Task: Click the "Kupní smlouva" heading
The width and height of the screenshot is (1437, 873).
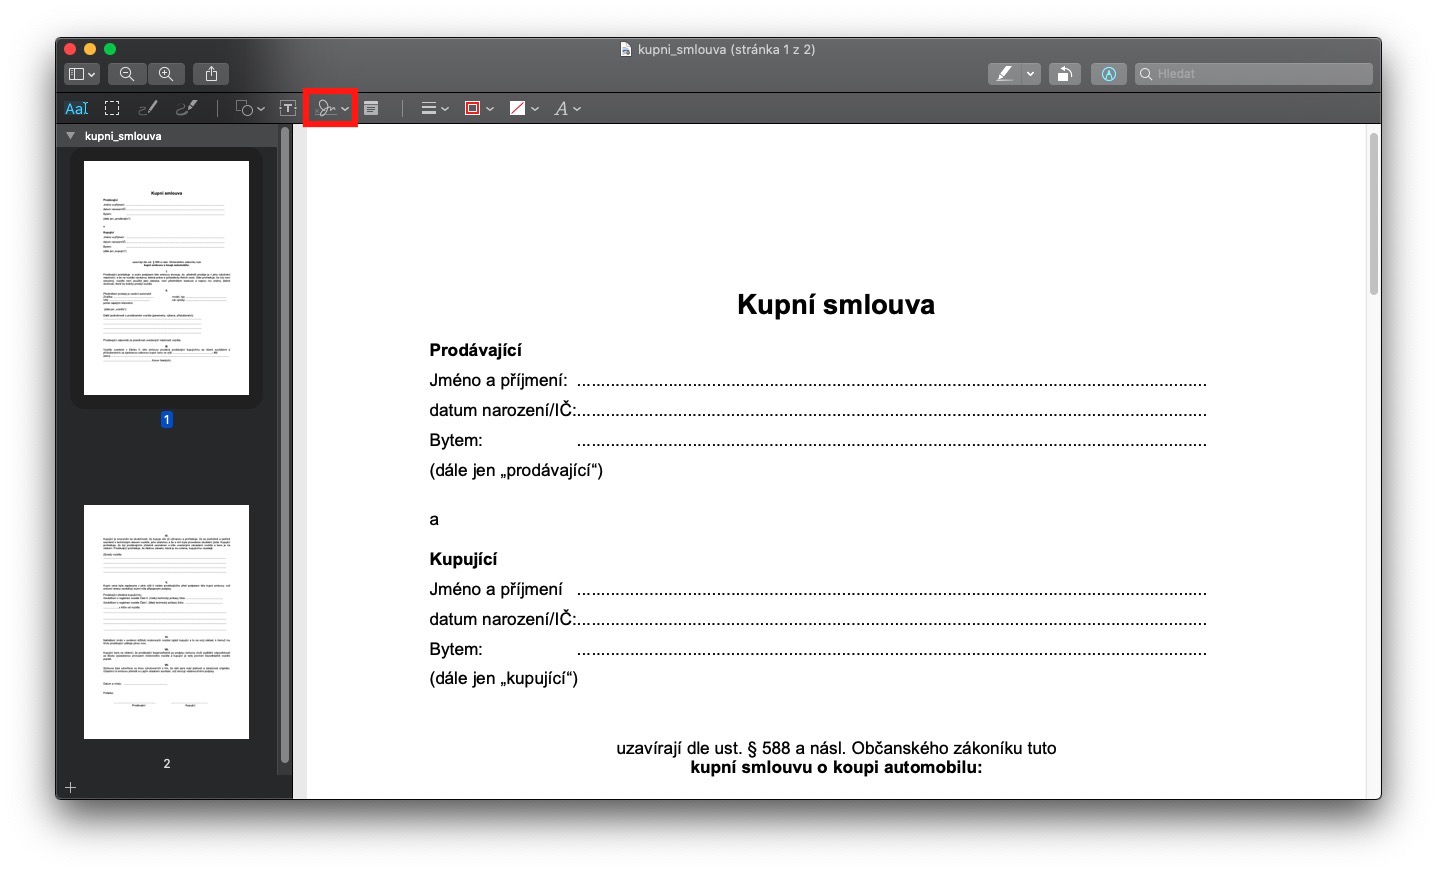Action: click(x=836, y=305)
